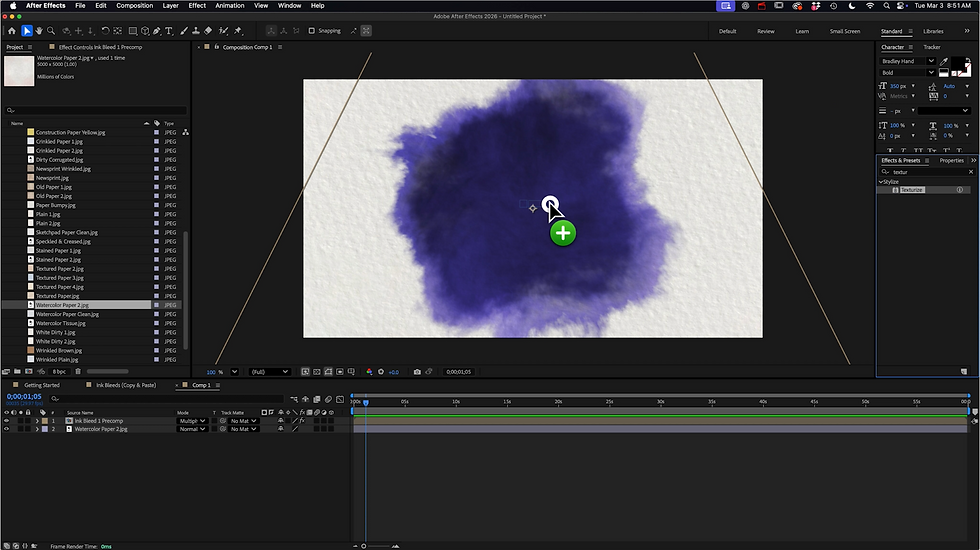Toggle the viewer's transparency grid button
Image resolution: width=980 pixels, height=550 pixels.
coord(317,372)
